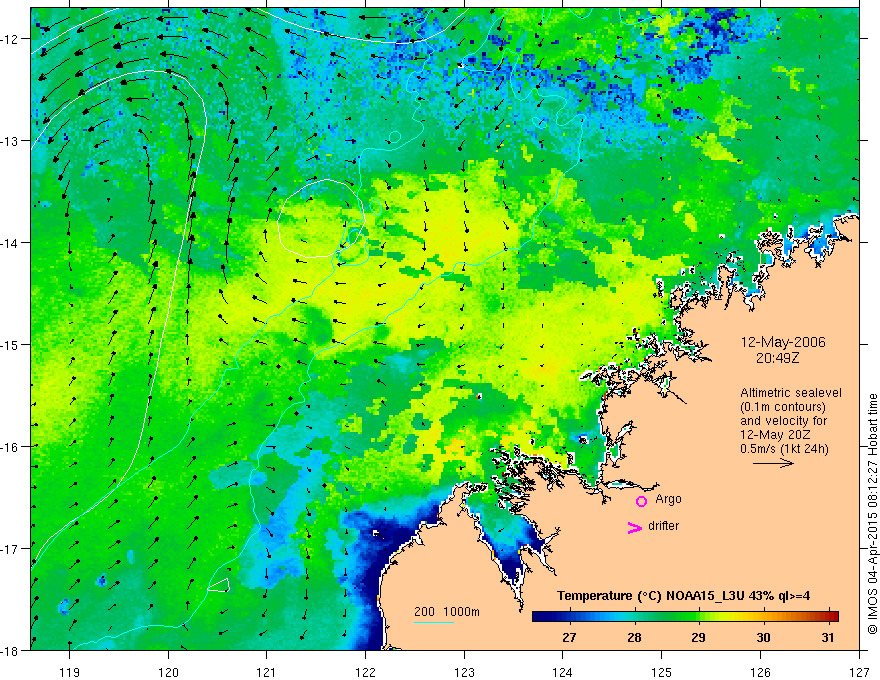Click the latitude label -17
880x680 pixels.
(x=11, y=549)
